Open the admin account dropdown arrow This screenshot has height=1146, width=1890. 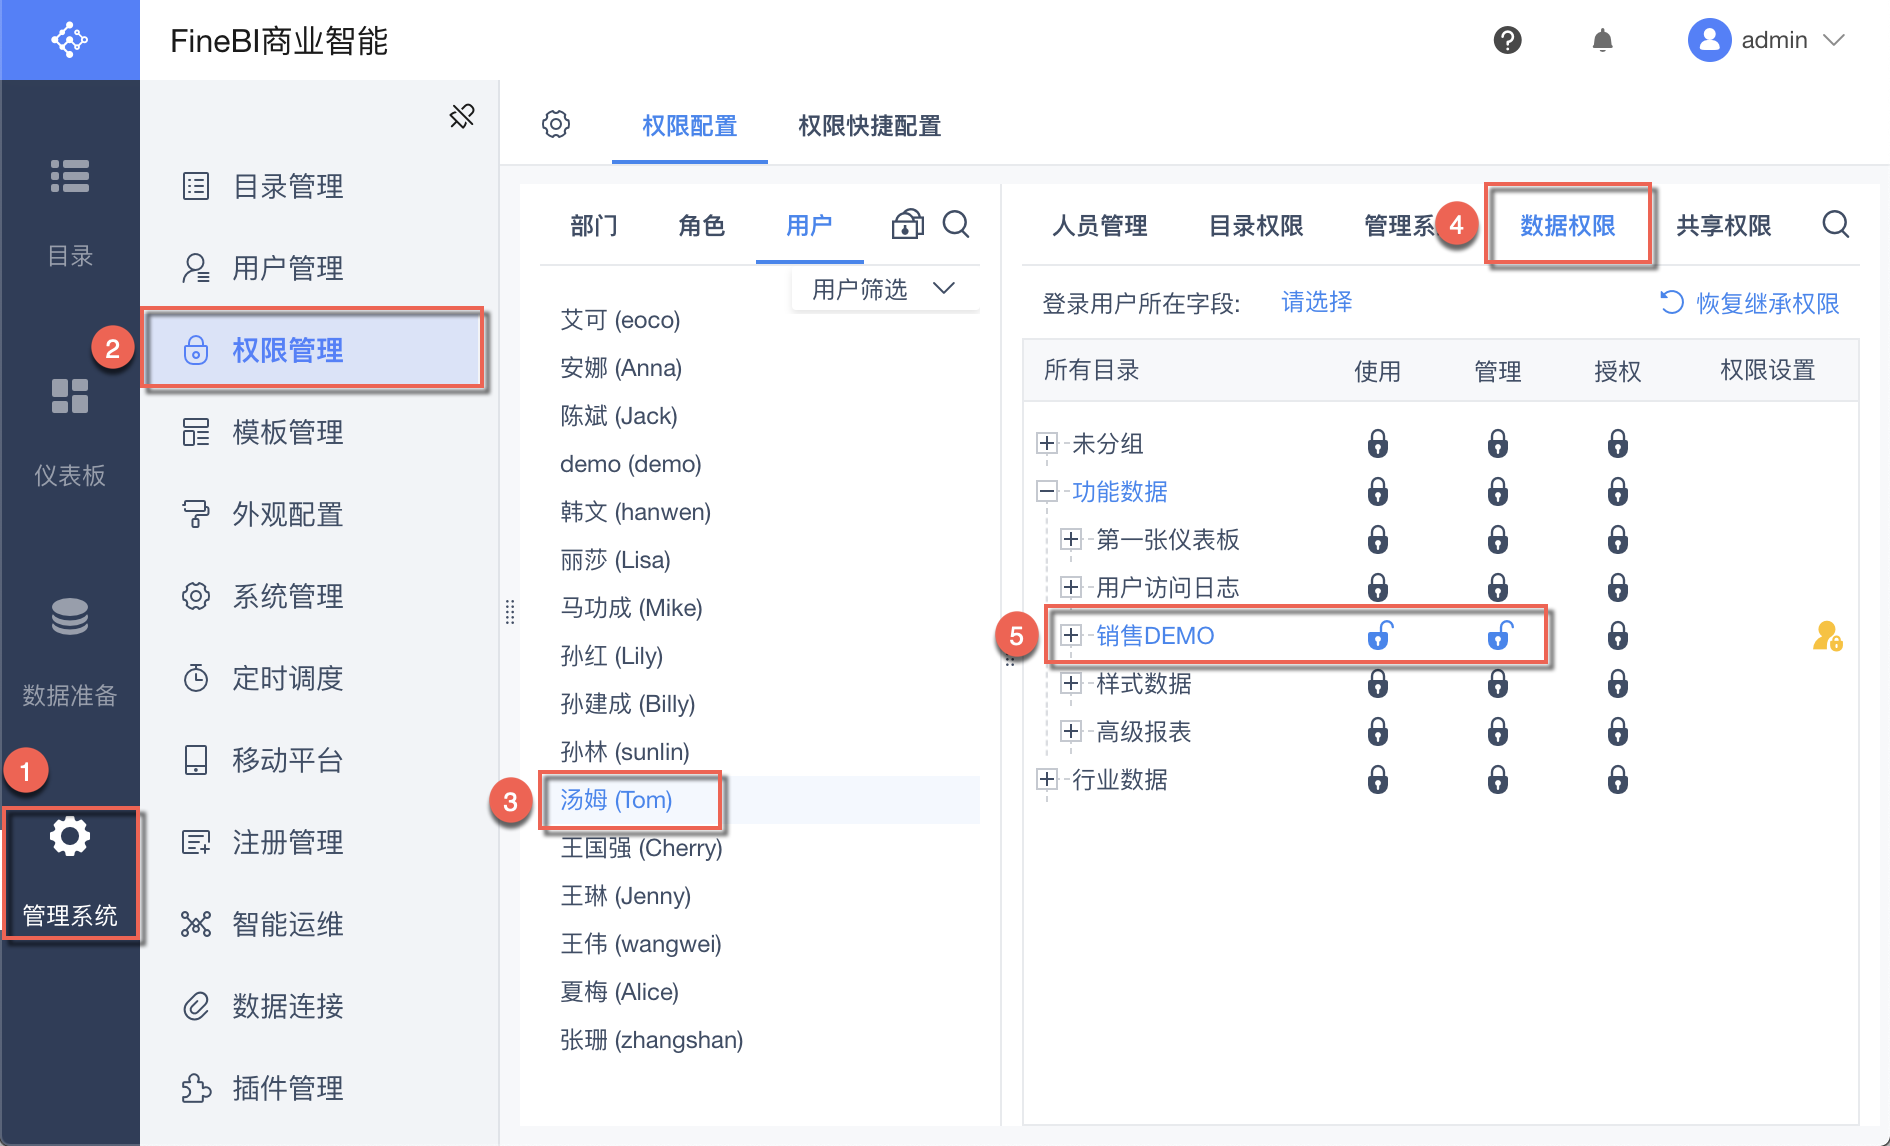1833,40
